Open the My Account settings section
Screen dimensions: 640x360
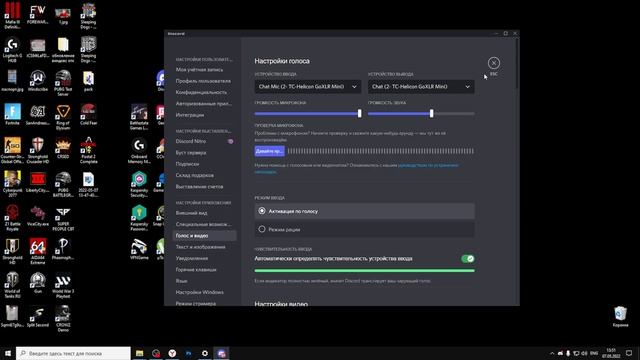click(199, 70)
